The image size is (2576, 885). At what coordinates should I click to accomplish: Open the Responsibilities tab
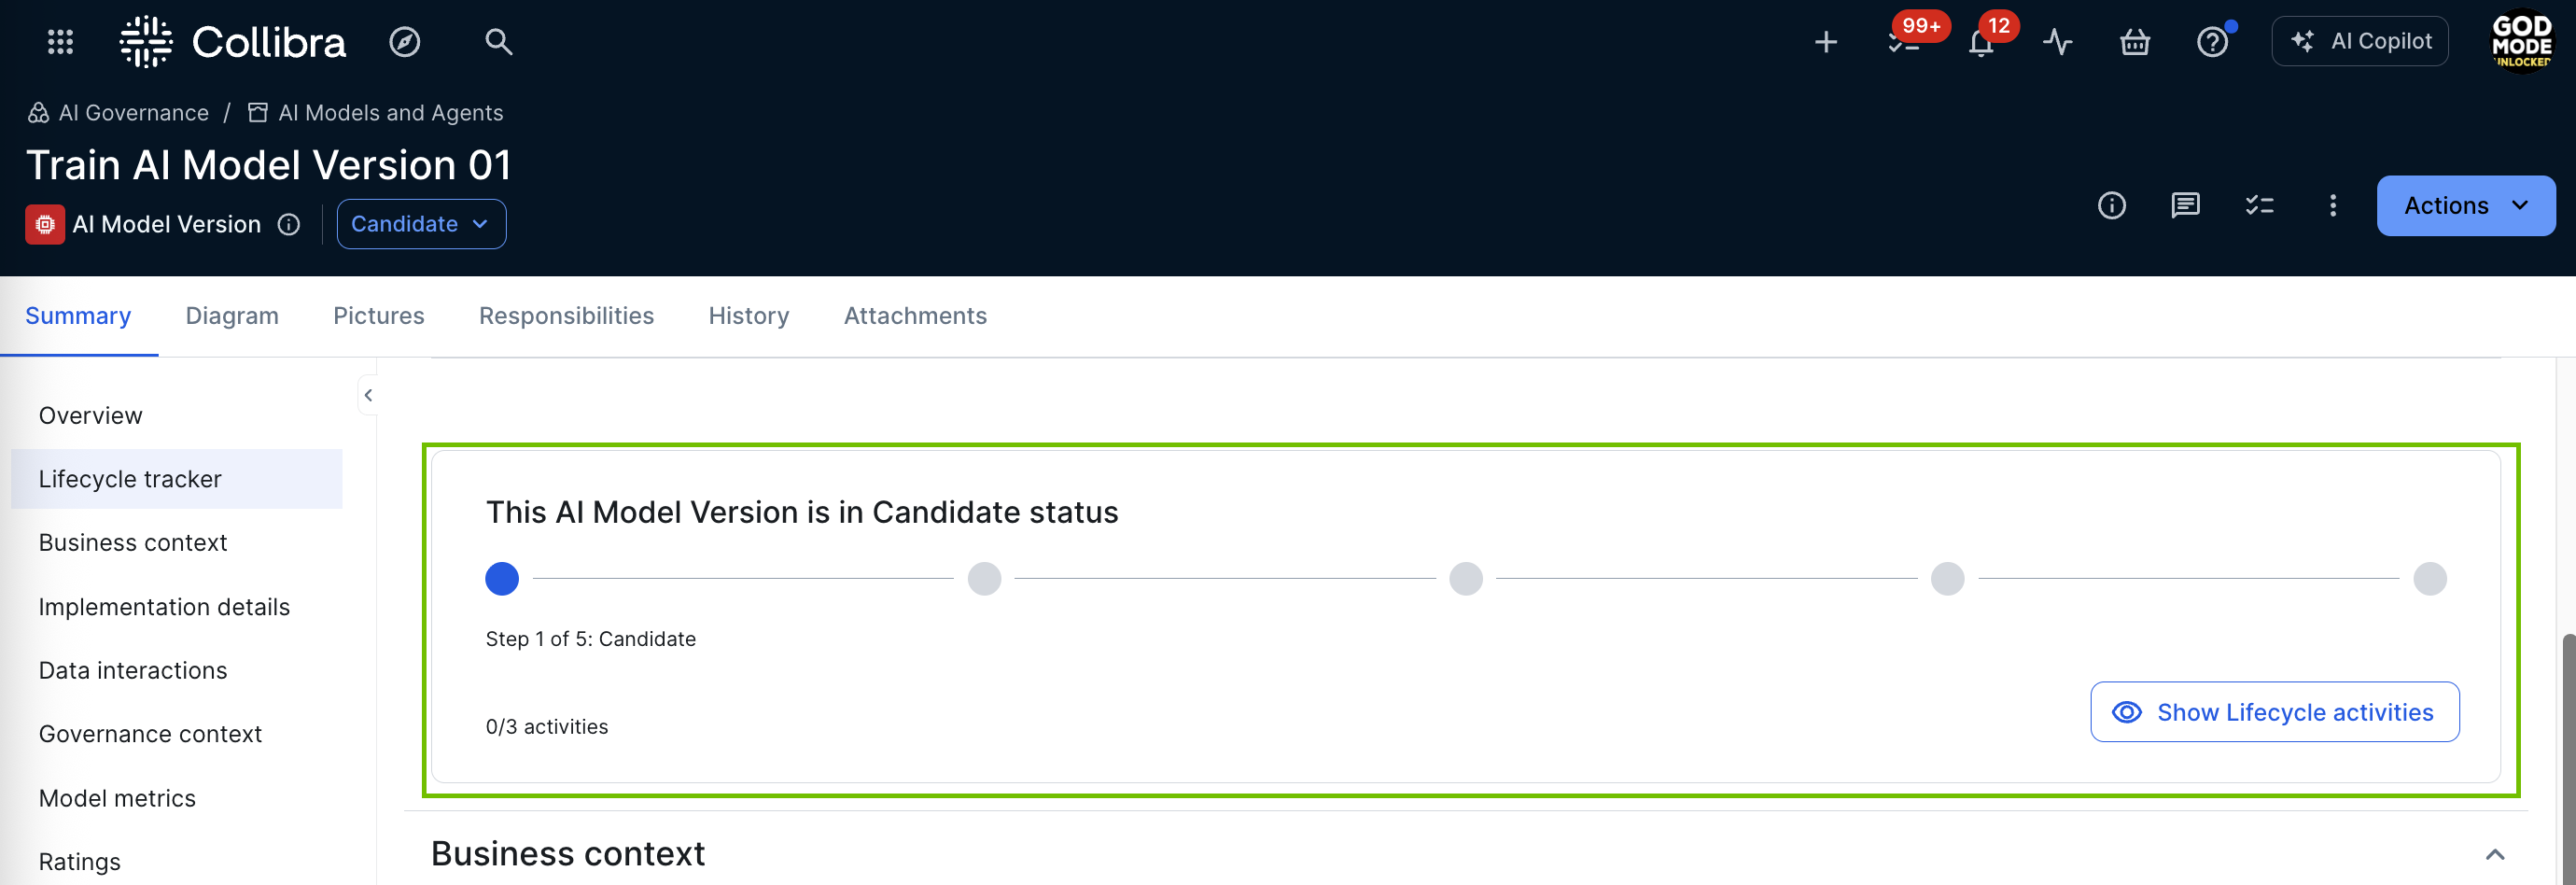(566, 316)
